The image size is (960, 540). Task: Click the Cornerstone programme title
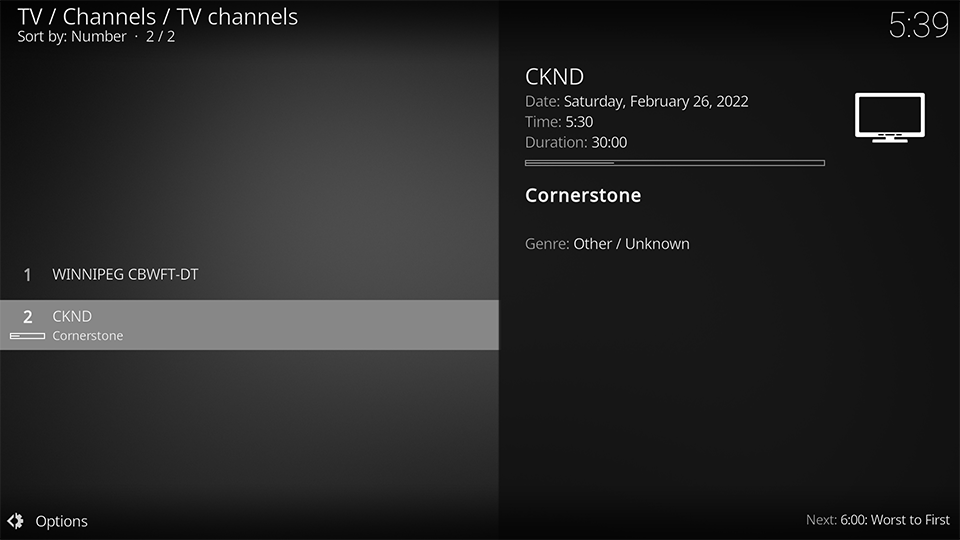click(583, 195)
